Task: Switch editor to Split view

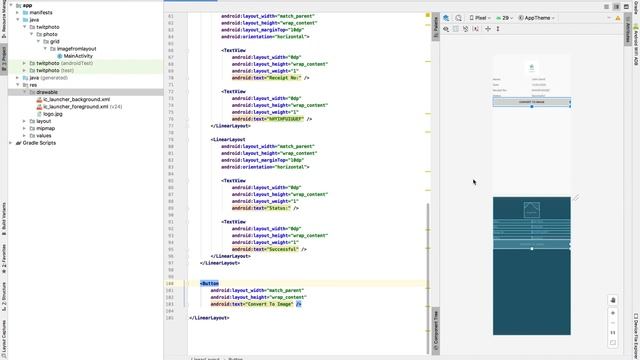Action: (616, 7)
